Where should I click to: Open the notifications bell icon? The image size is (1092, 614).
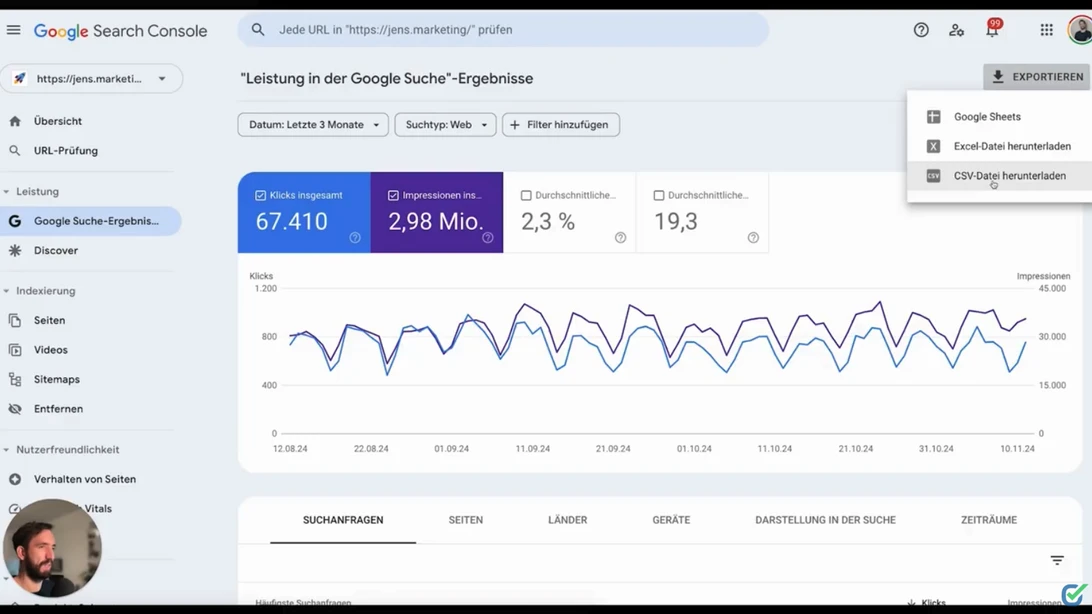click(992, 30)
